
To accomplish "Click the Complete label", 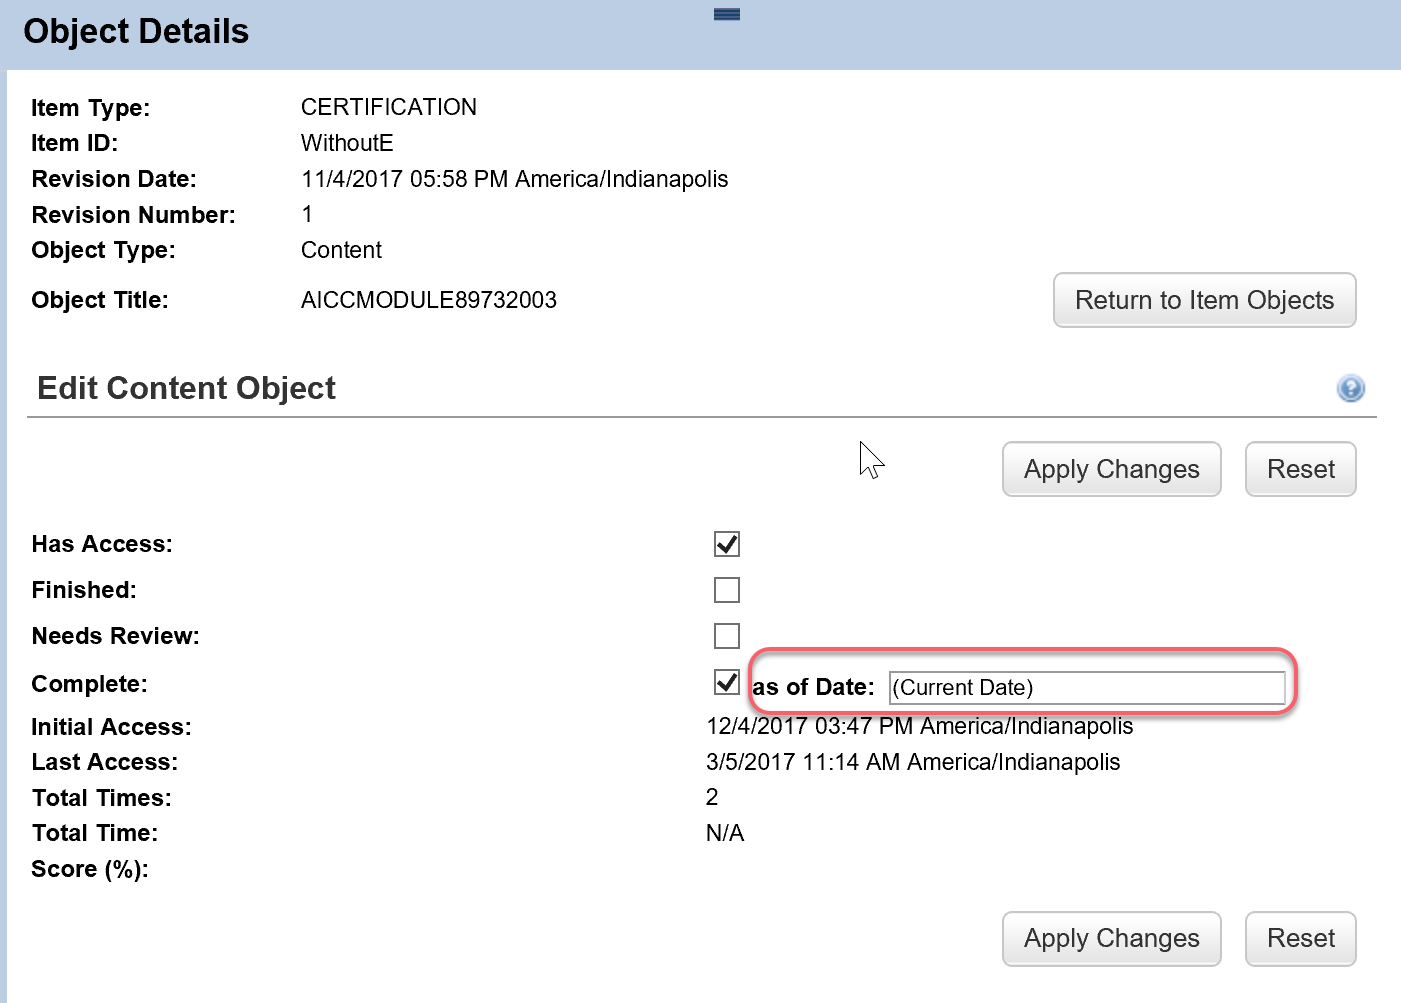I will pos(89,684).
